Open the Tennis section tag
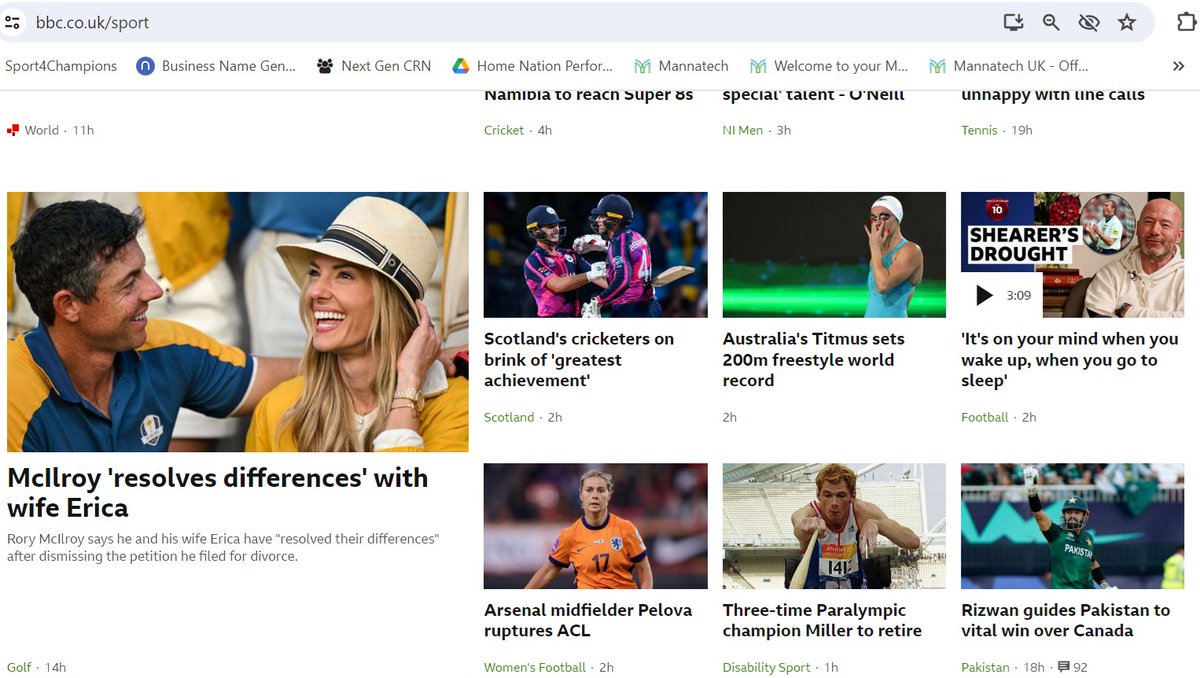The width and height of the screenshot is (1200, 678). pos(979,130)
